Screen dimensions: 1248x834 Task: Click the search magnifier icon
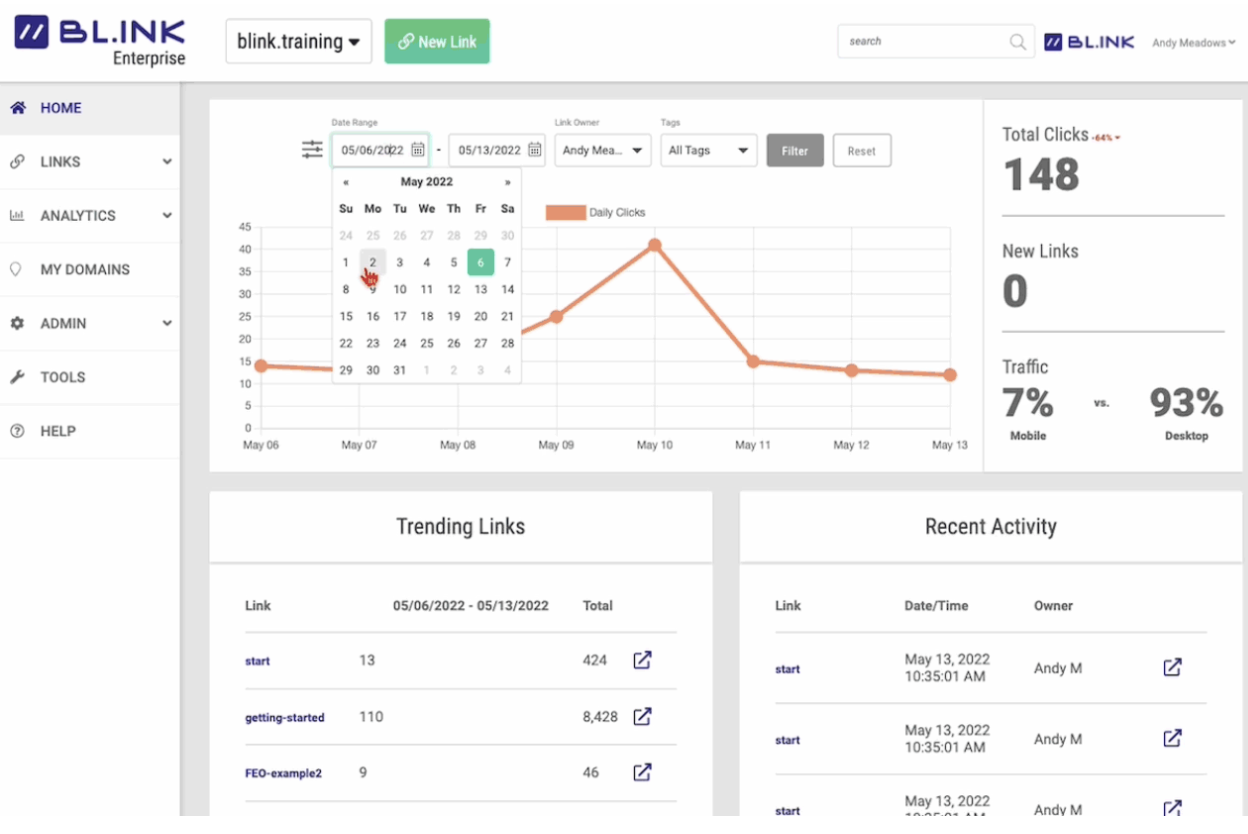1017,42
